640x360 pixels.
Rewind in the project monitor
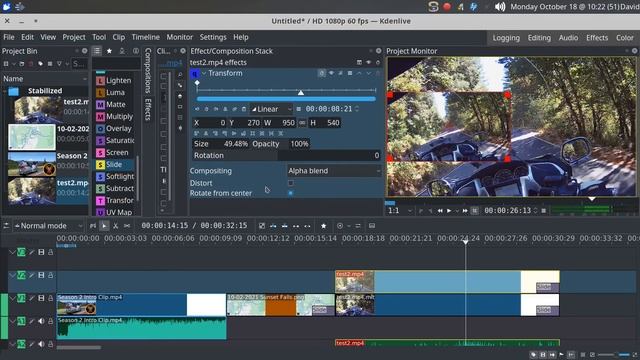(x=440, y=211)
